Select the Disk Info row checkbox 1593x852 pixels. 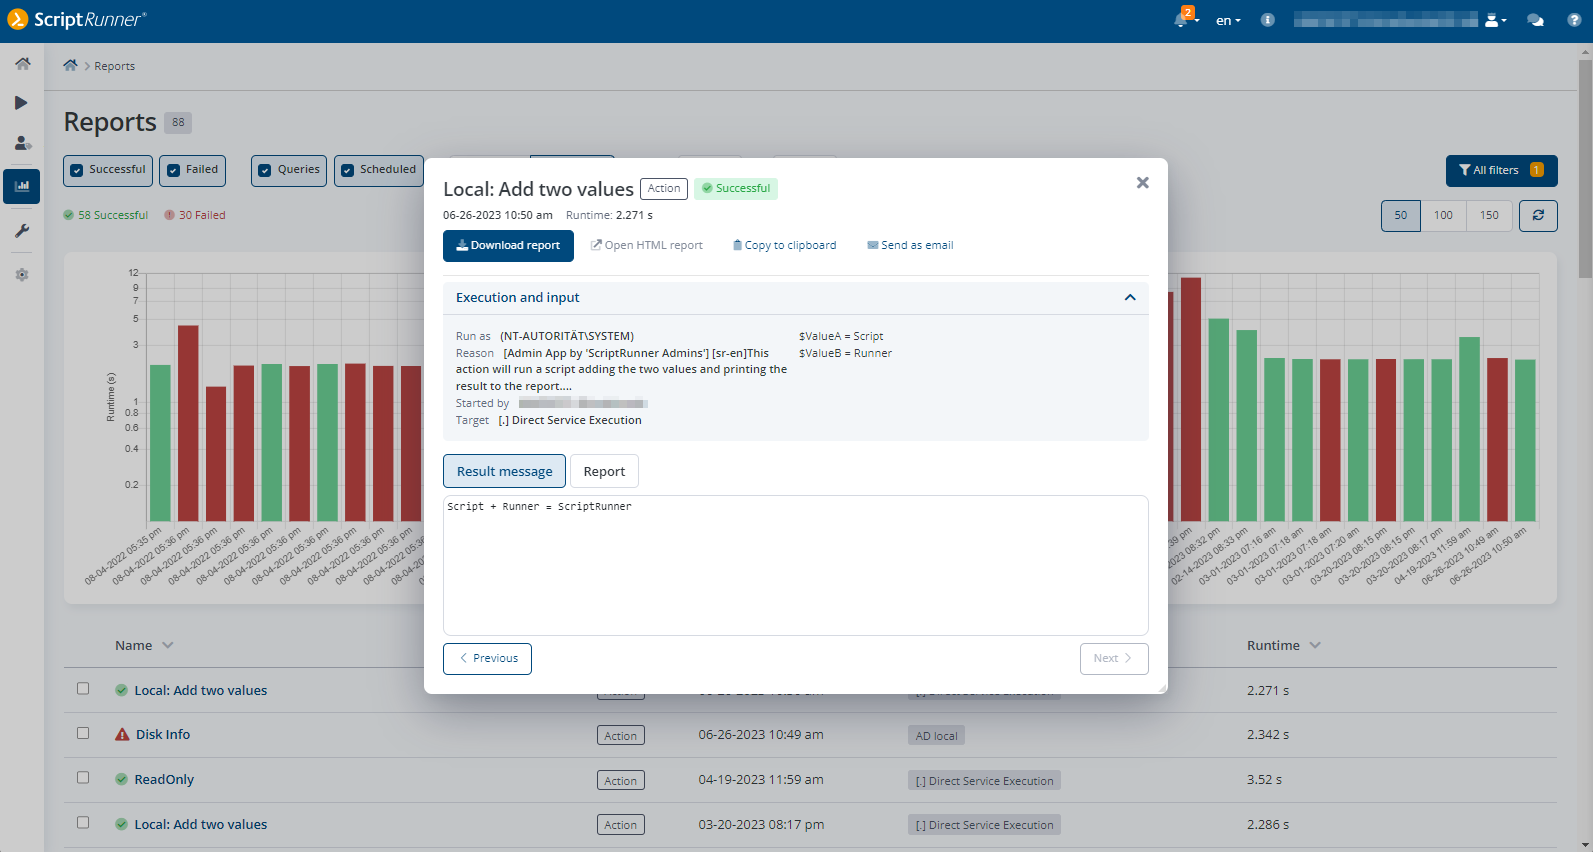click(x=83, y=732)
